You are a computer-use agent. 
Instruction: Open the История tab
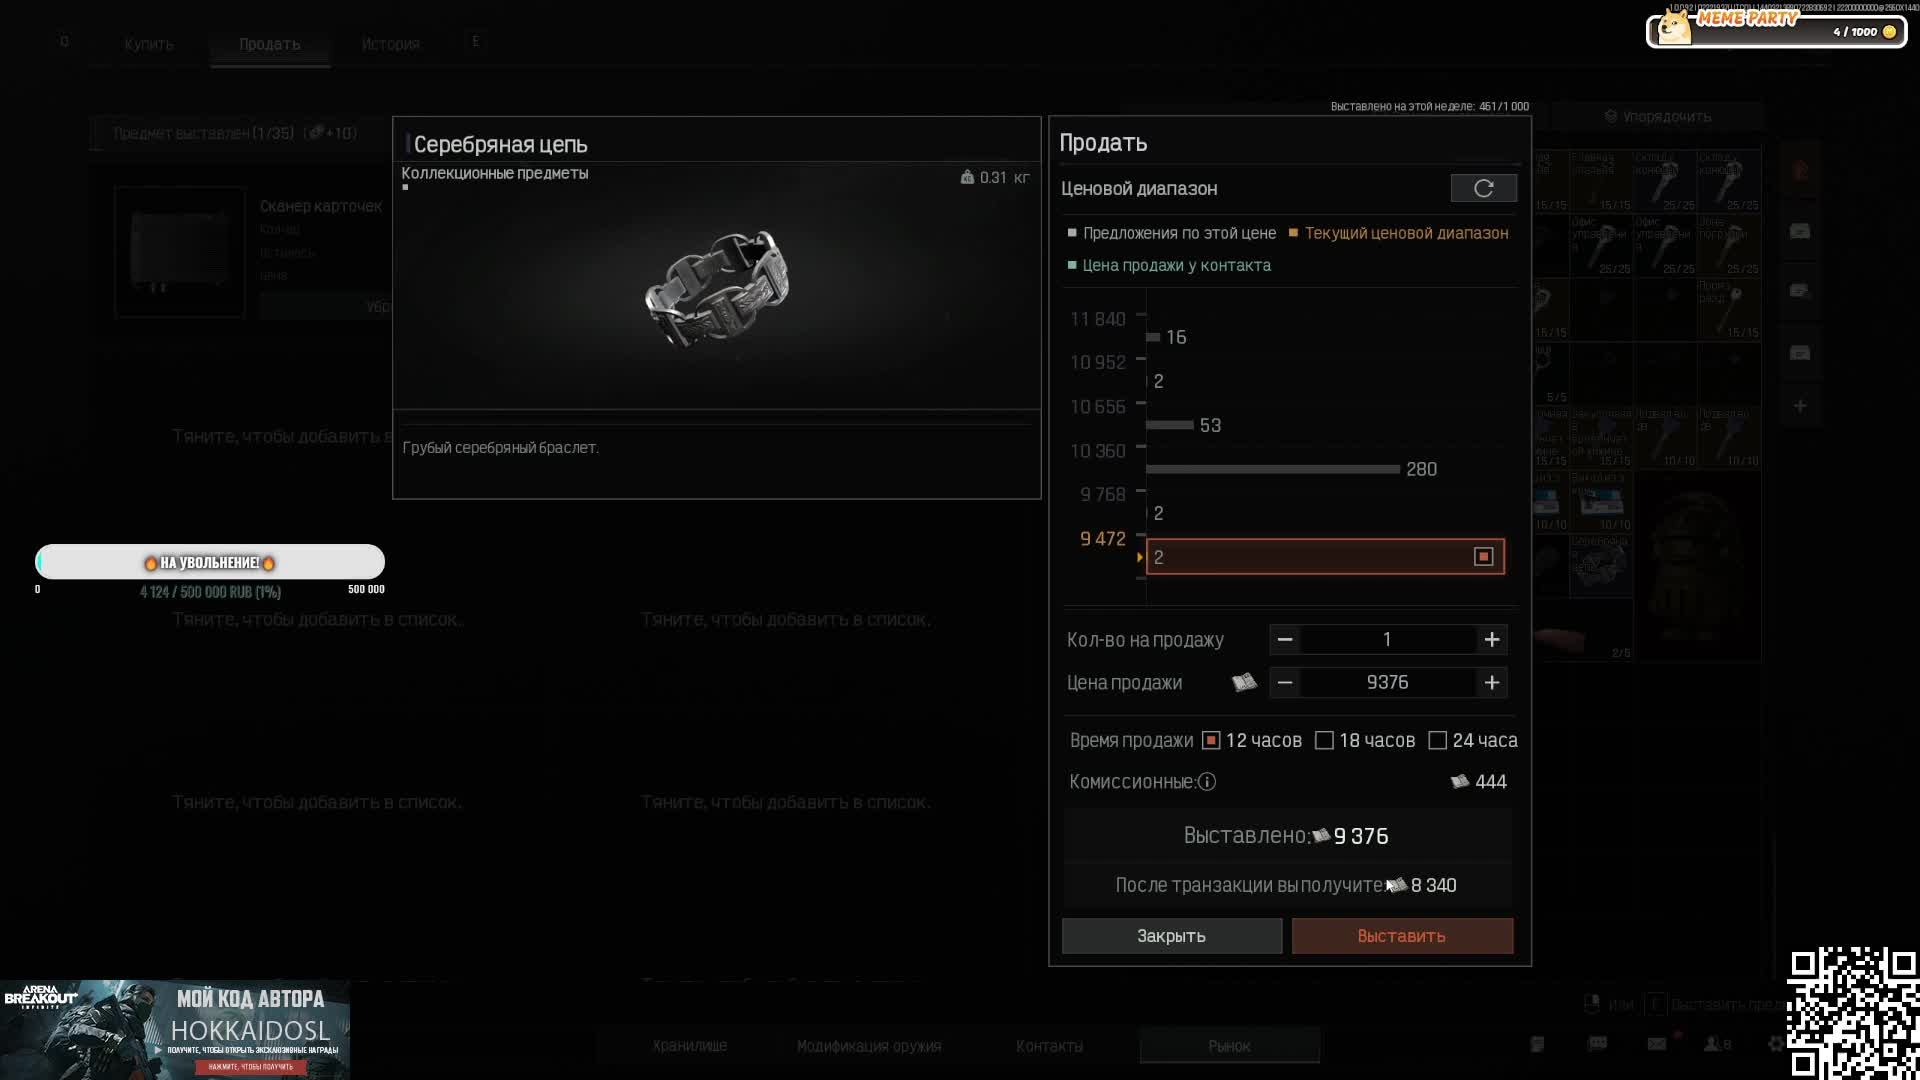[x=390, y=44]
